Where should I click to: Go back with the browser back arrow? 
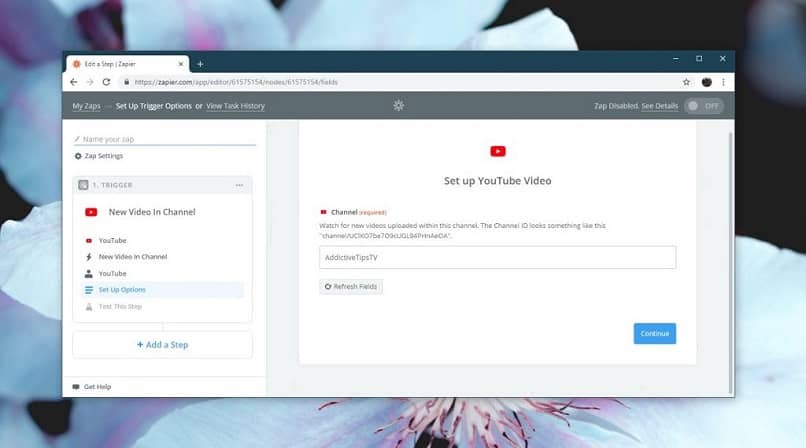(x=74, y=82)
